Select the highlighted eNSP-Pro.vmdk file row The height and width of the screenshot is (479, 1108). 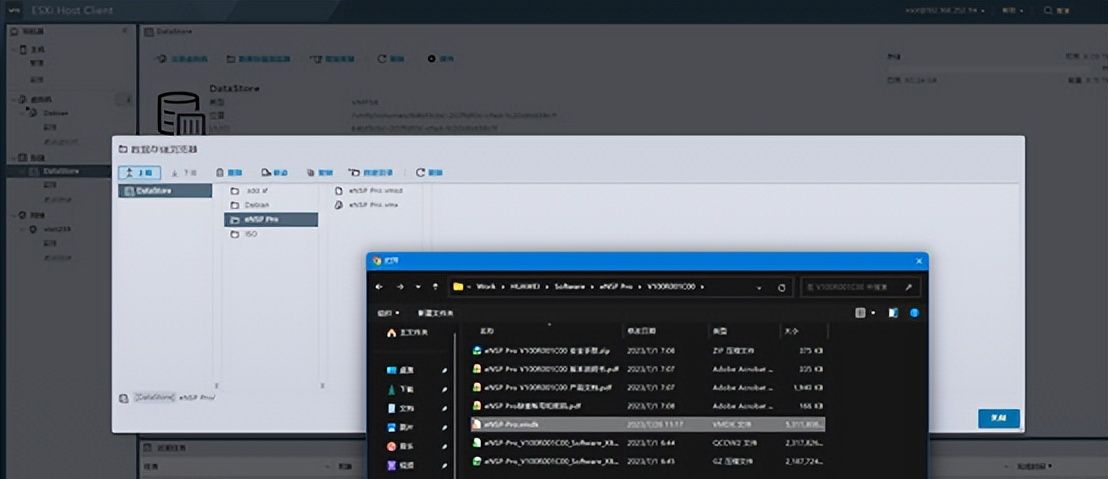click(648, 424)
